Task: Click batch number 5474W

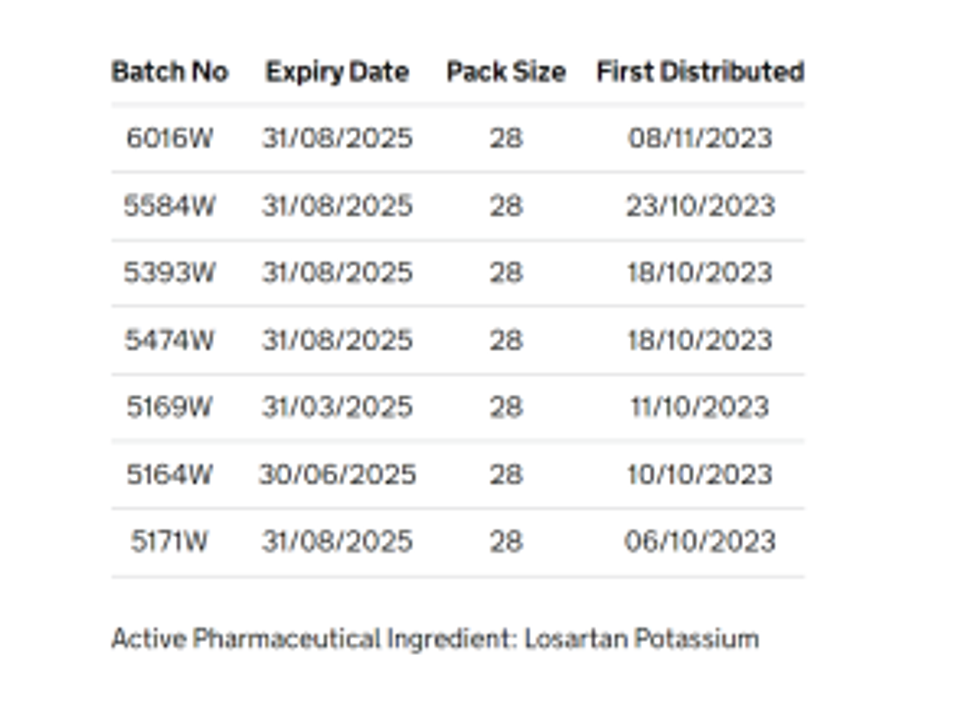Action: (x=169, y=340)
